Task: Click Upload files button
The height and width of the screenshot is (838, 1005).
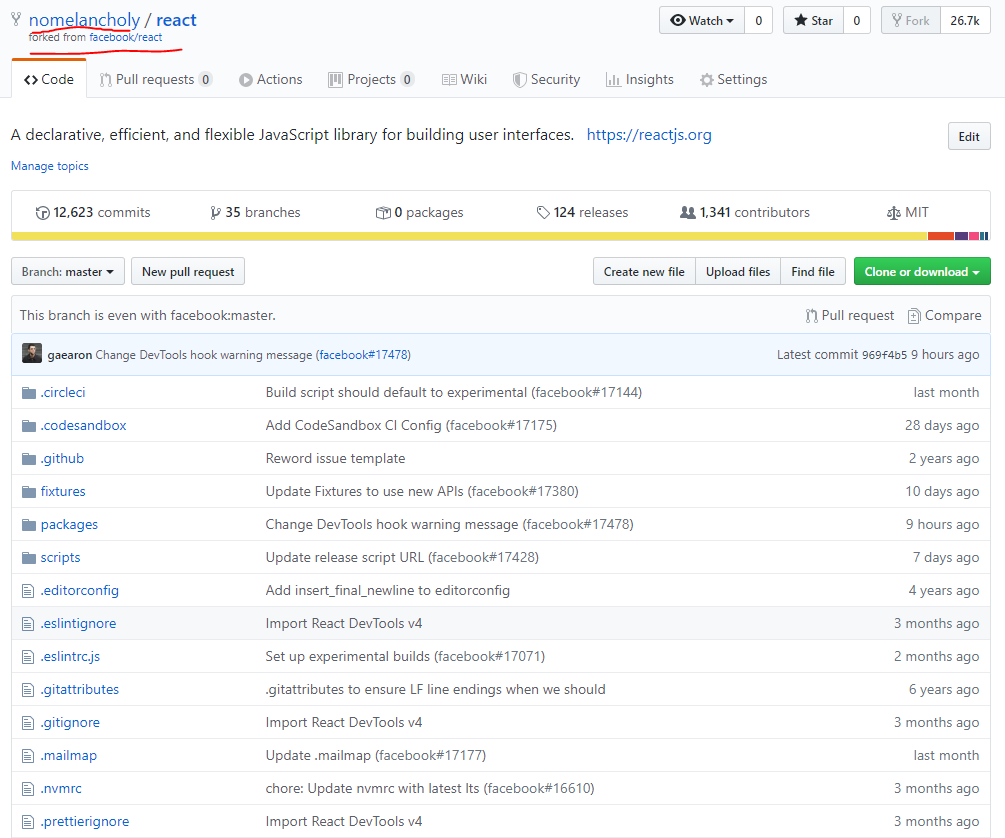Action: coord(738,272)
